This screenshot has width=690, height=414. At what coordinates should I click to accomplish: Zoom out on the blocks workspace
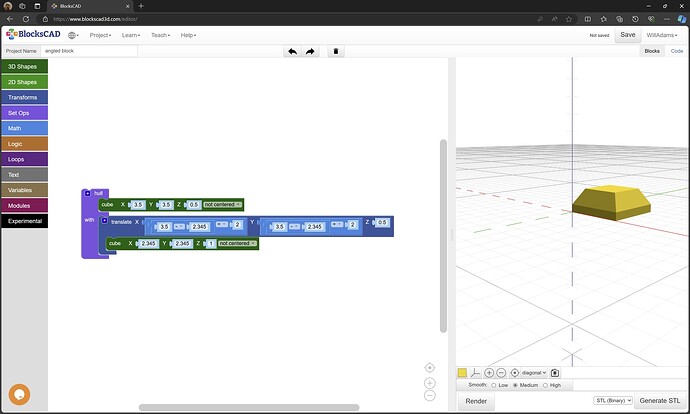tap(429, 396)
